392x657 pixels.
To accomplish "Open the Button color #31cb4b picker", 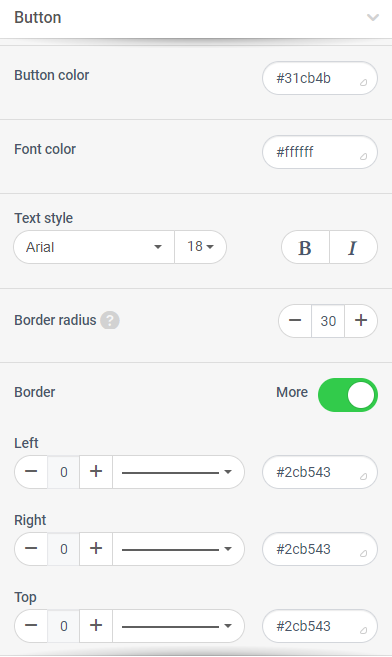I will 320,78.
